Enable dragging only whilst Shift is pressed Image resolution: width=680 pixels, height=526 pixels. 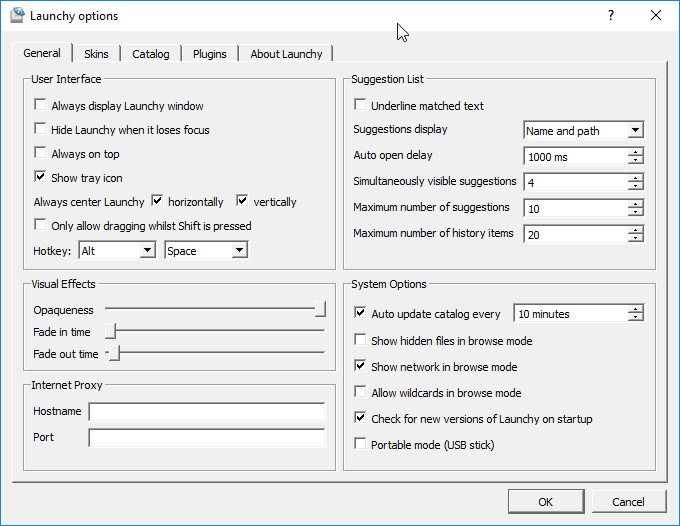(40, 224)
